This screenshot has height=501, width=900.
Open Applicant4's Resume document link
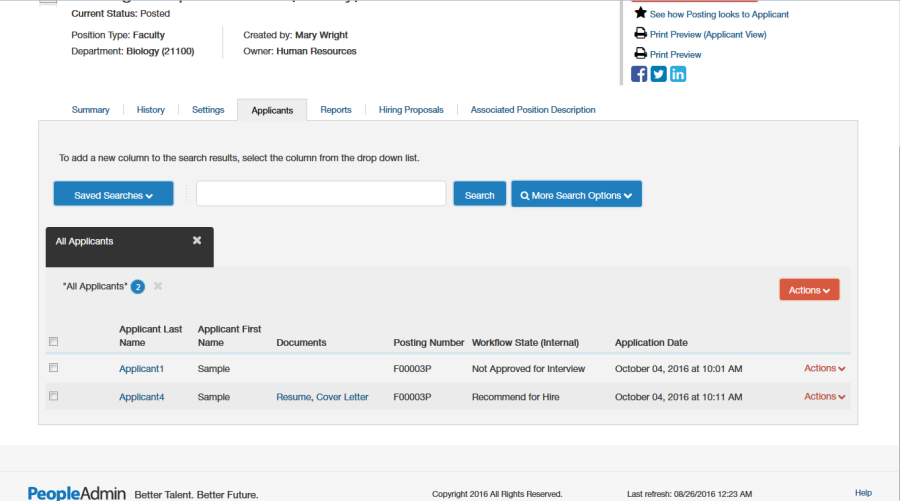coord(293,397)
